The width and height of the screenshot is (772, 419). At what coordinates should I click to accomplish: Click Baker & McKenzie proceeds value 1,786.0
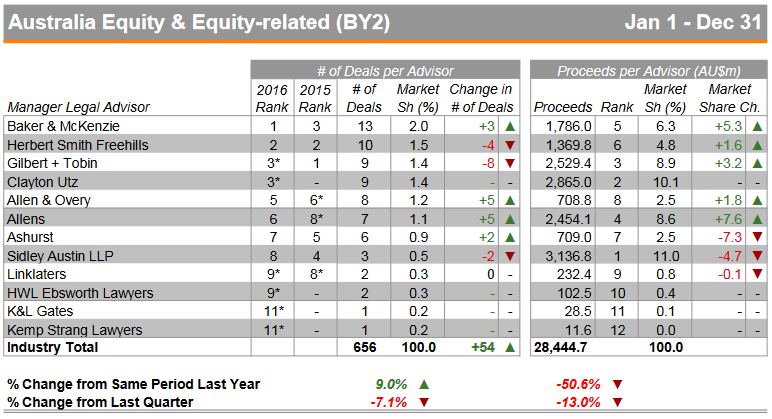click(x=568, y=127)
